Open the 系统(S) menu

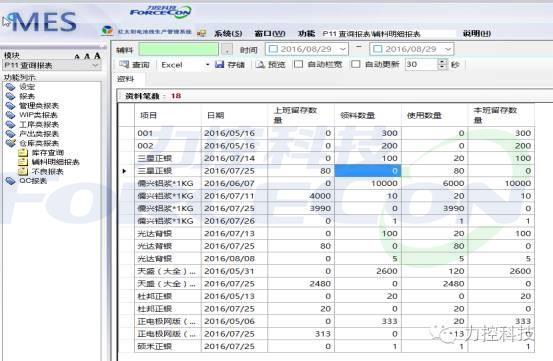click(228, 33)
